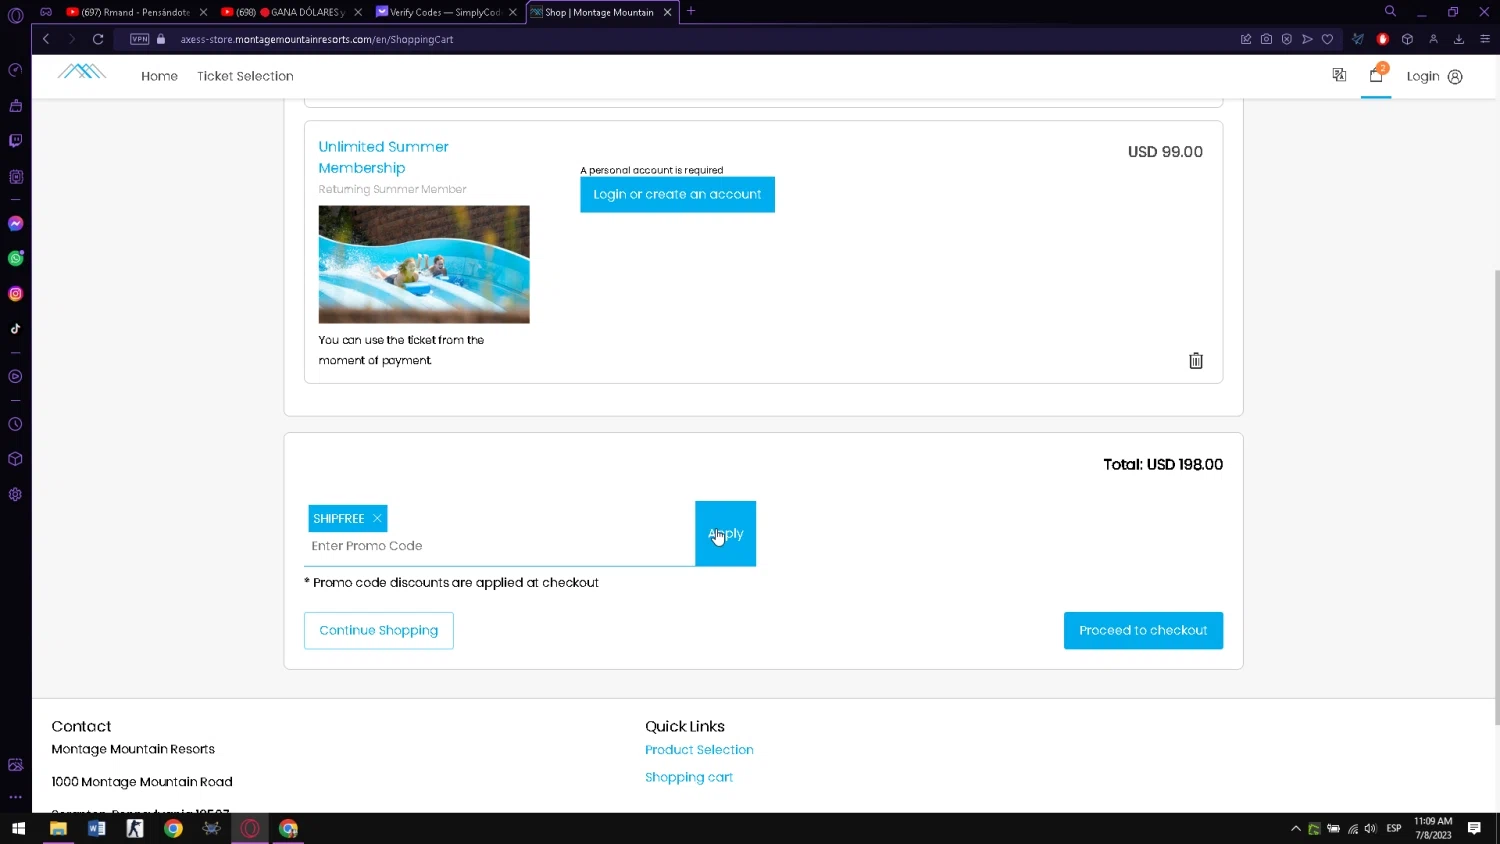Image resolution: width=1500 pixels, height=844 pixels.
Task: Switch to the Verify Codes SimplyCodes tab
Action: pyautogui.click(x=446, y=12)
